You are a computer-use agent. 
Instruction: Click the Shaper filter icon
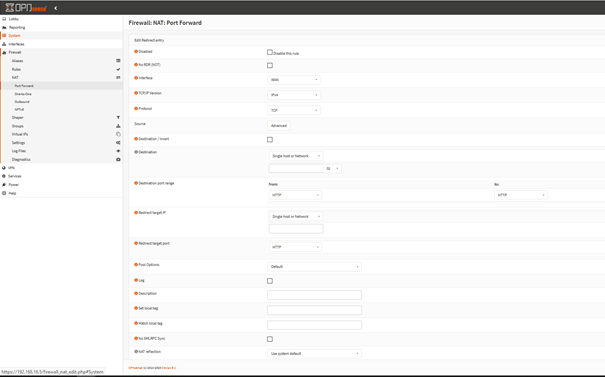coord(118,117)
